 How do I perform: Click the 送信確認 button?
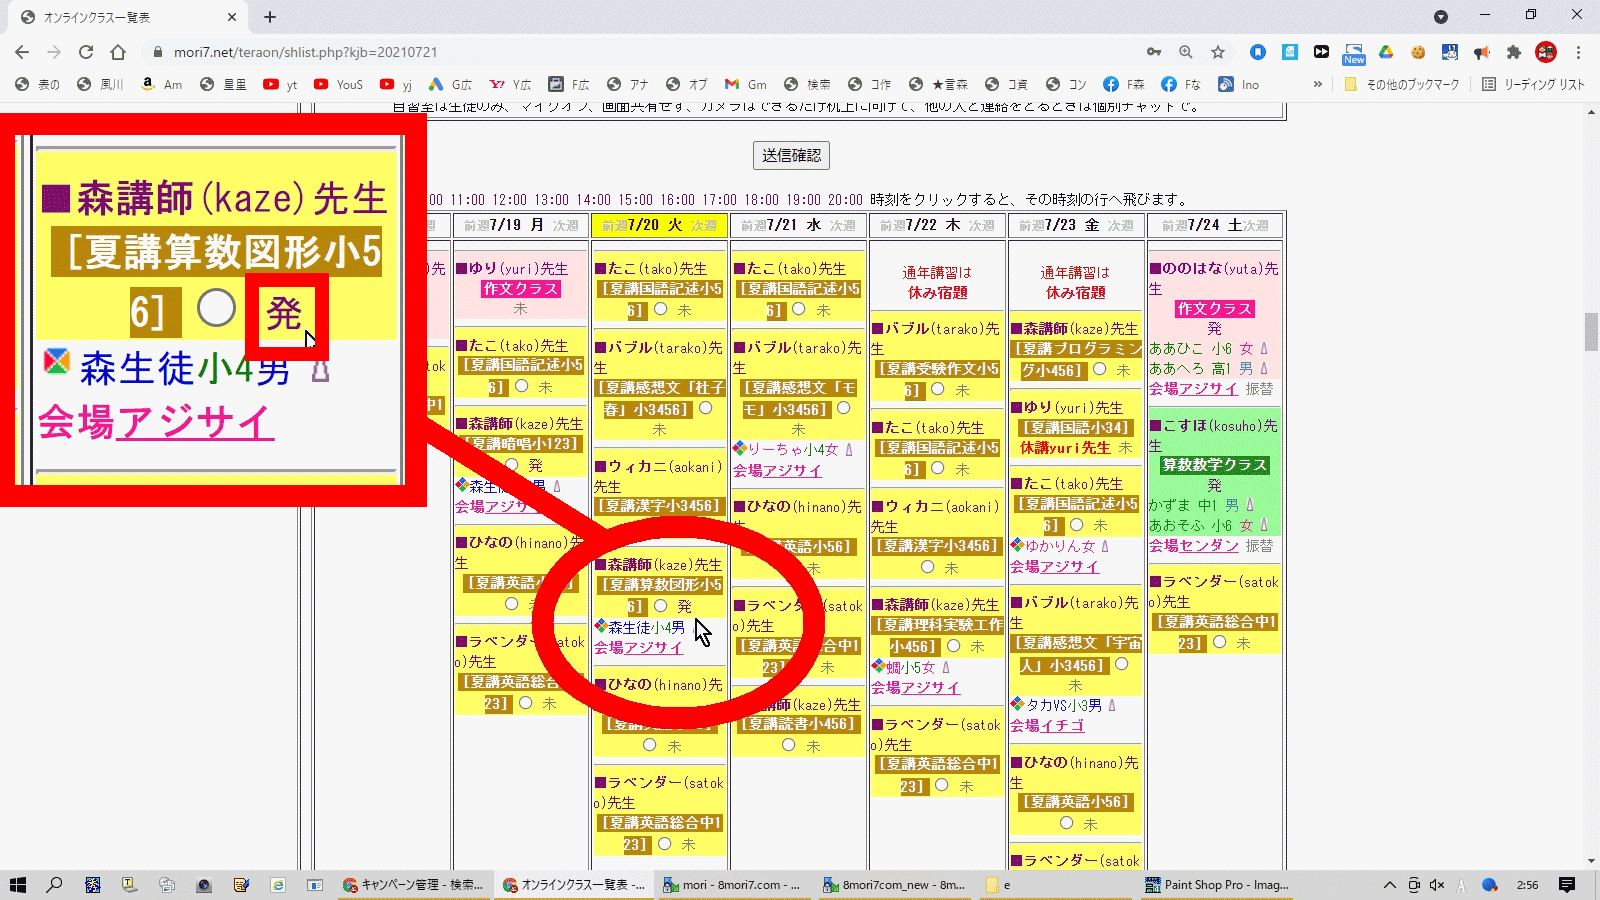pos(791,155)
